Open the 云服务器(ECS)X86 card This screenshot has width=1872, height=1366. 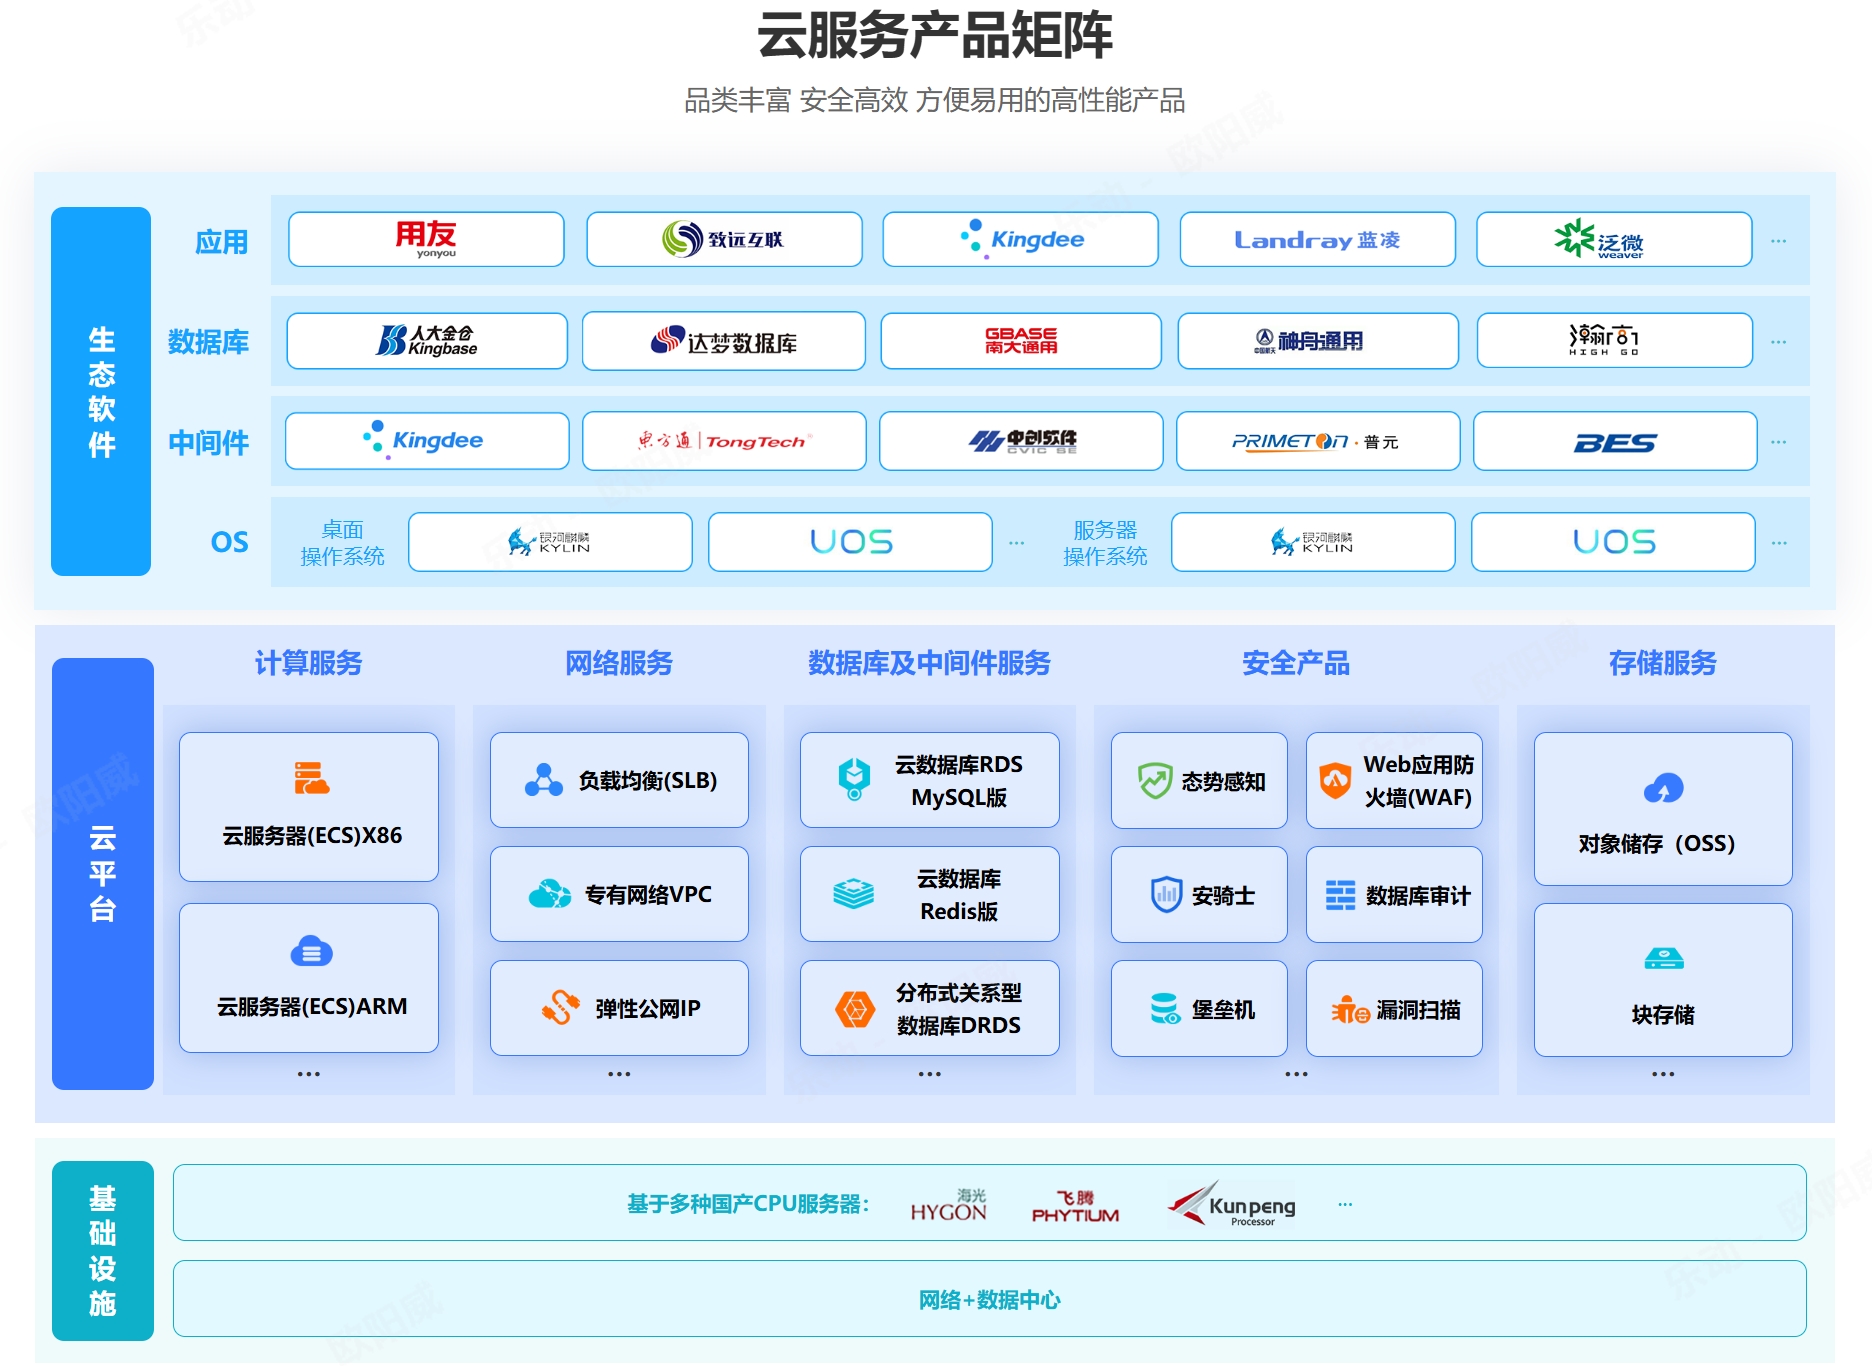click(309, 807)
